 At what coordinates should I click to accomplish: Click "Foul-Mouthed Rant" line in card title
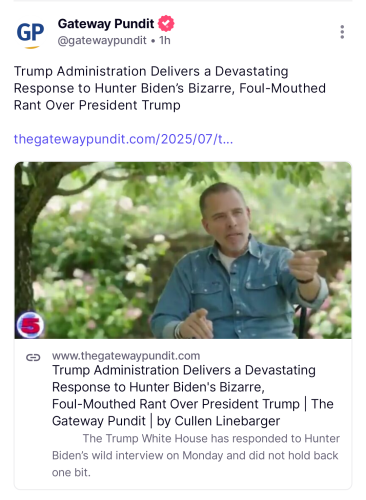click(133, 404)
